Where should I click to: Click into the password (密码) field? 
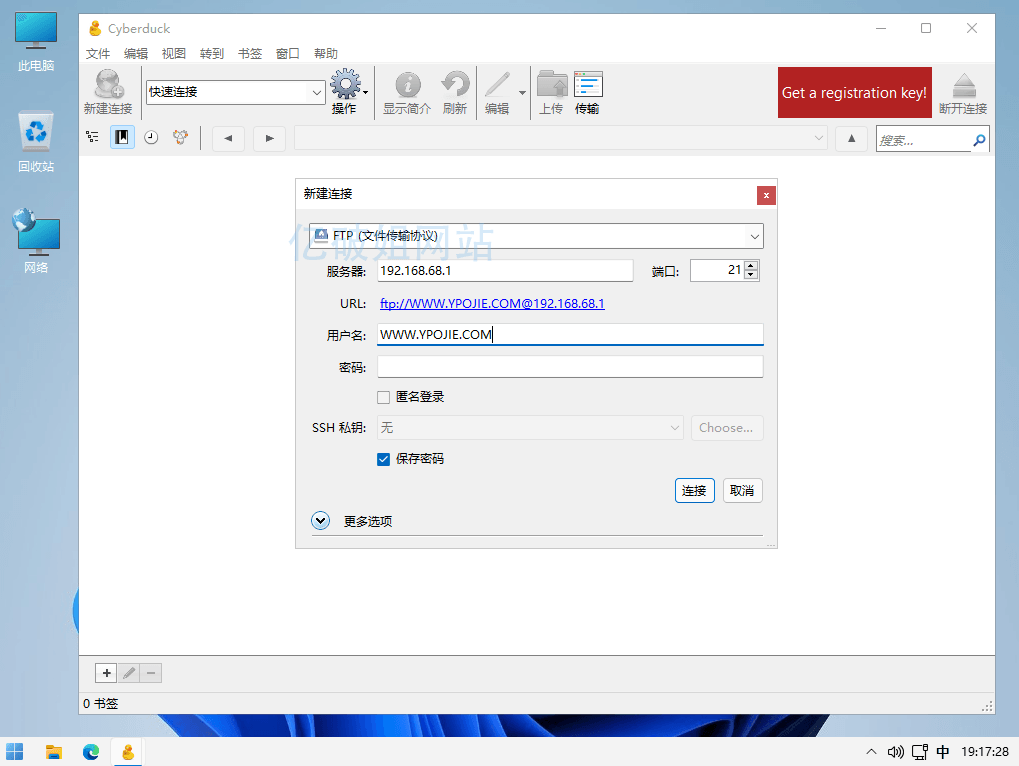click(x=570, y=367)
